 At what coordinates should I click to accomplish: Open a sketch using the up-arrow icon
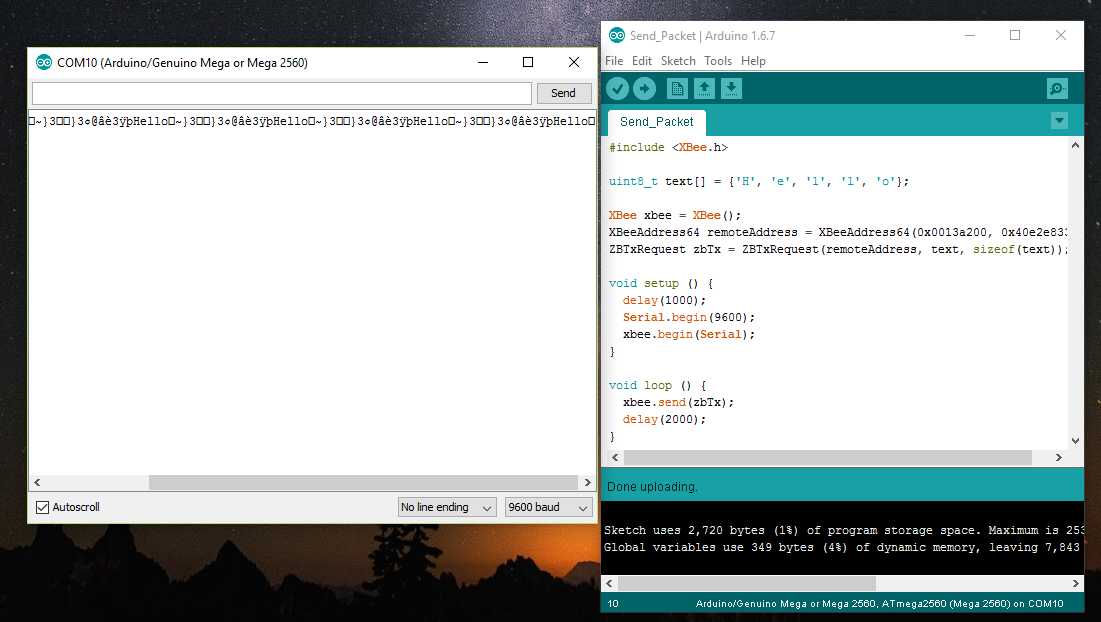(x=704, y=88)
